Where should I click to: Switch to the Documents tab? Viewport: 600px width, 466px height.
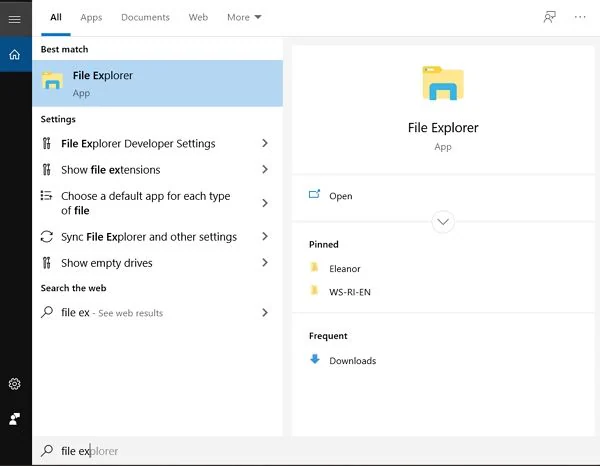(x=145, y=17)
